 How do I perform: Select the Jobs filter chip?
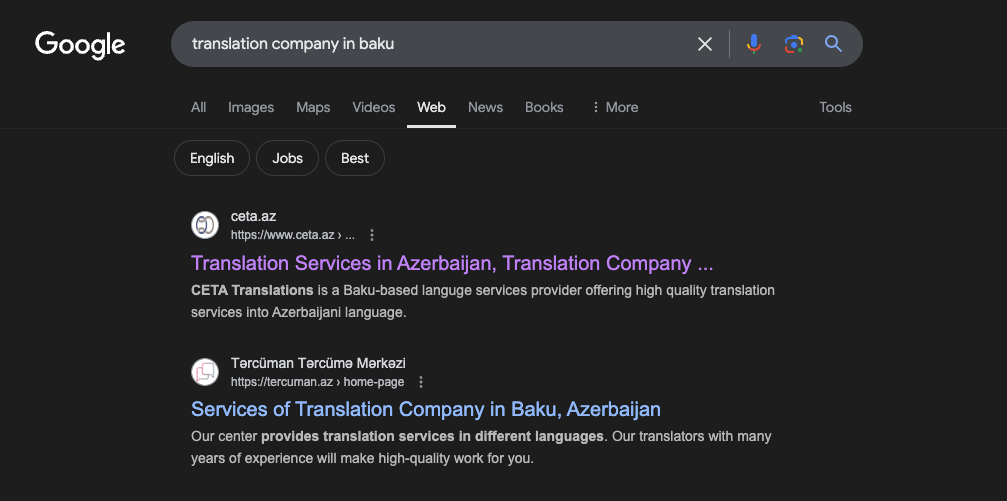coord(287,158)
